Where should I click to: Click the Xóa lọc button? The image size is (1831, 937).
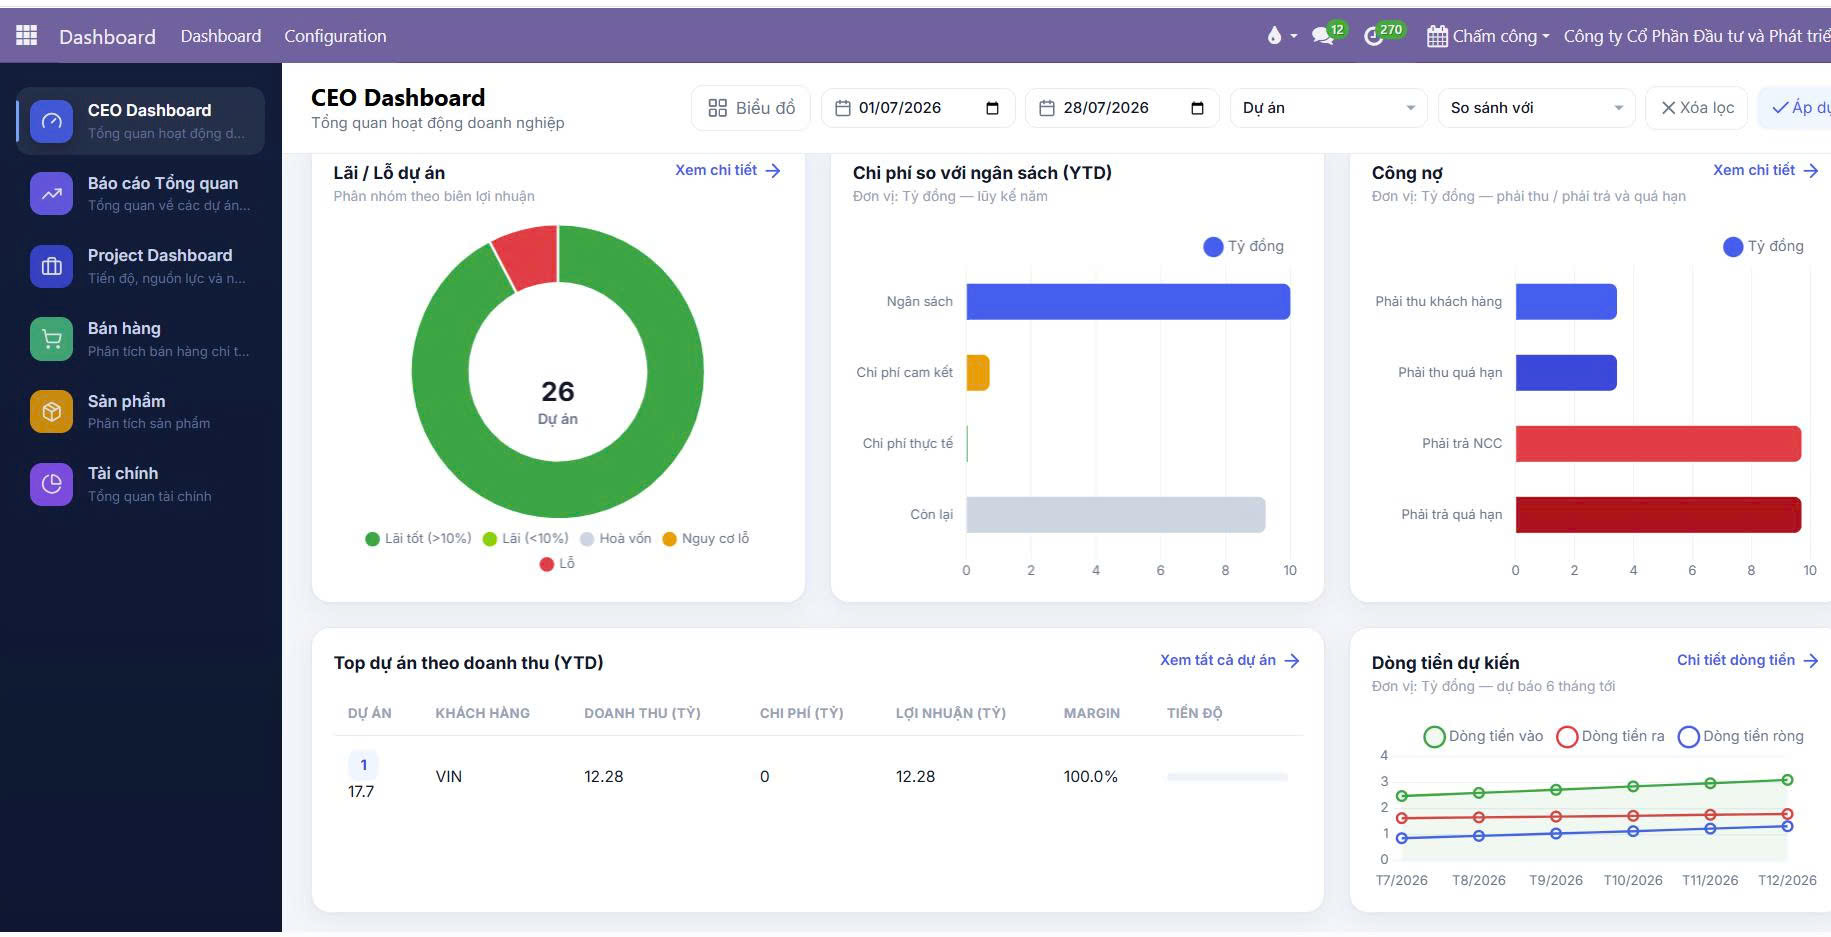[1697, 108]
